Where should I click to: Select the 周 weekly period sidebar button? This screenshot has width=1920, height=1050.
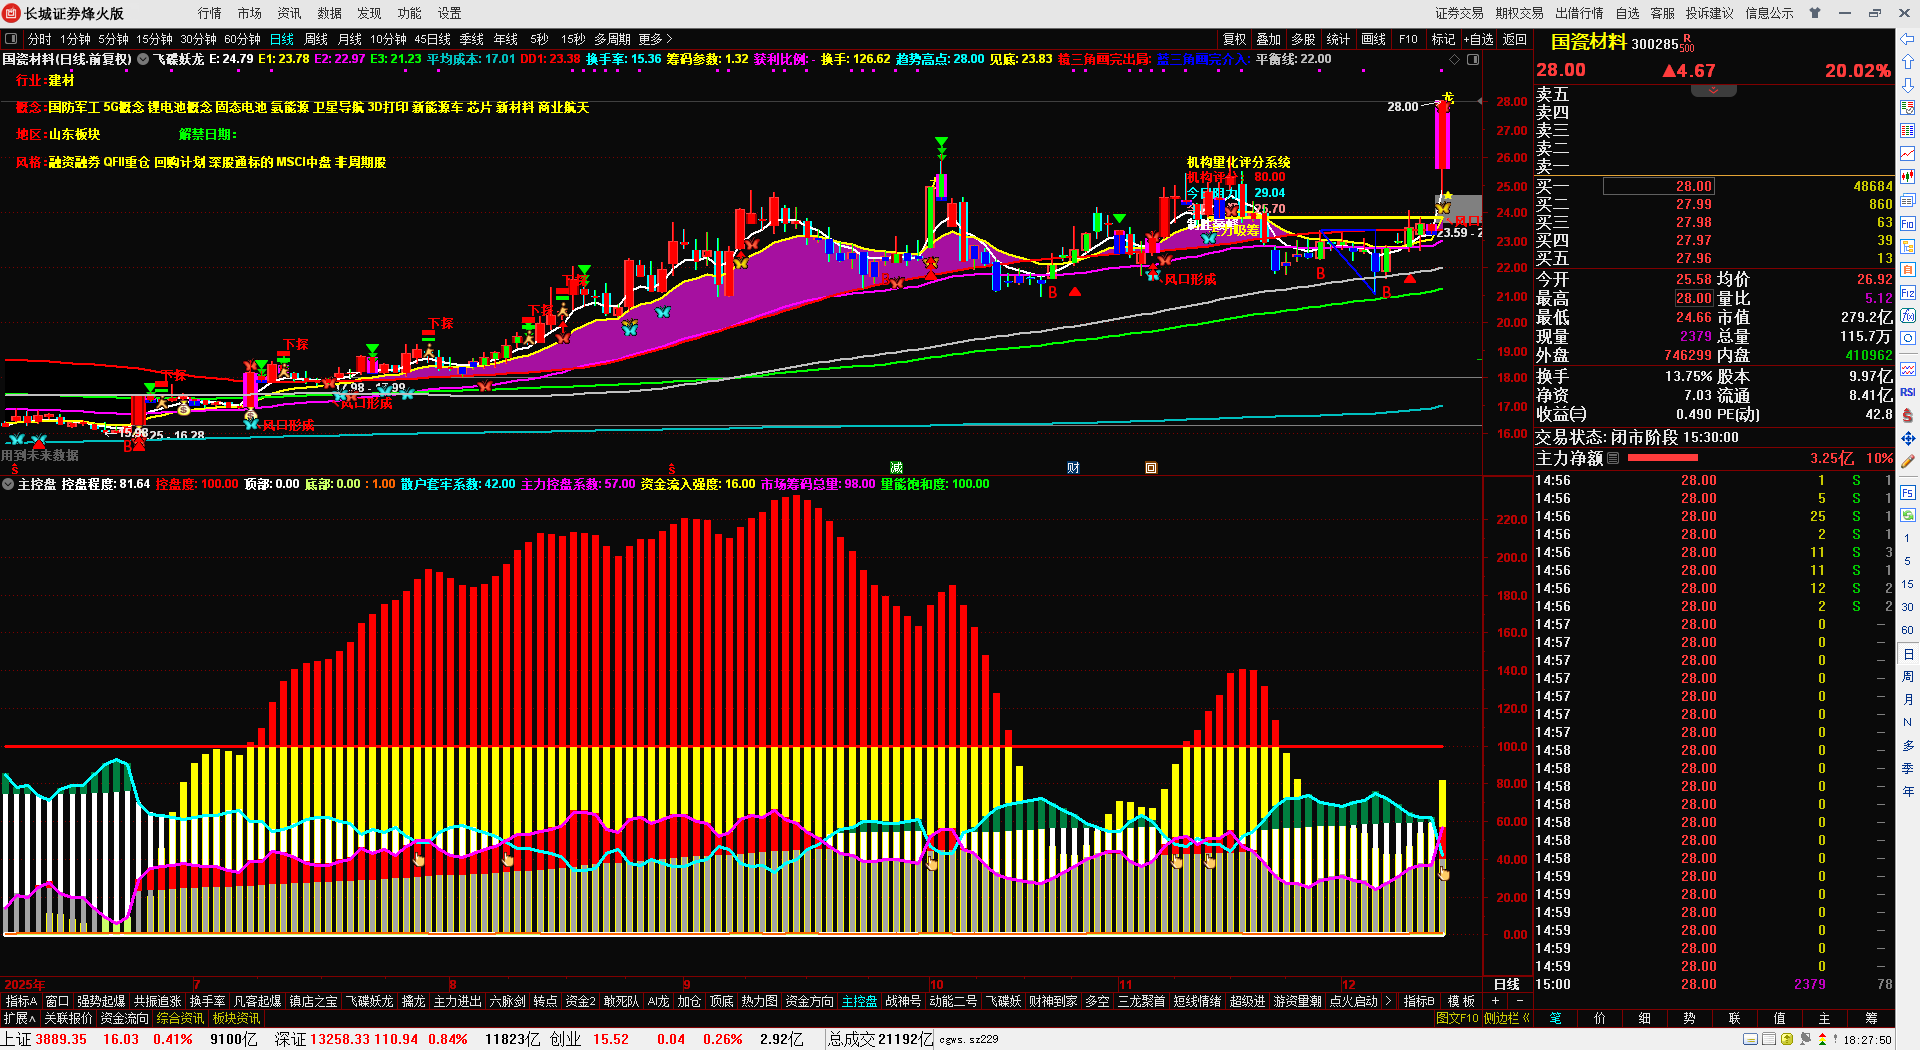(1907, 677)
